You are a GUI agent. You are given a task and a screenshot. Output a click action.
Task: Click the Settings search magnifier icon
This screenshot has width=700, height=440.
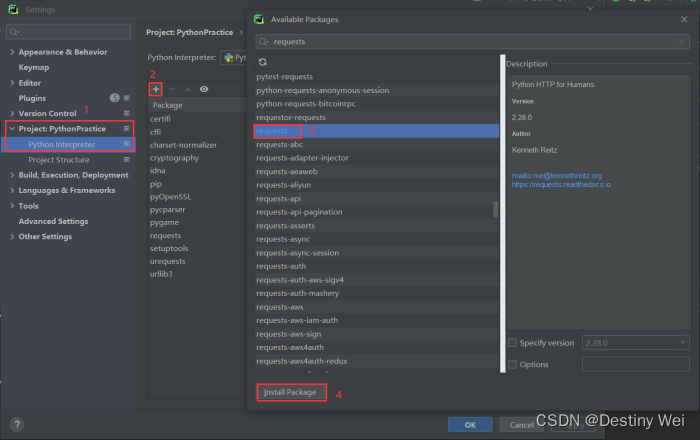point(14,32)
